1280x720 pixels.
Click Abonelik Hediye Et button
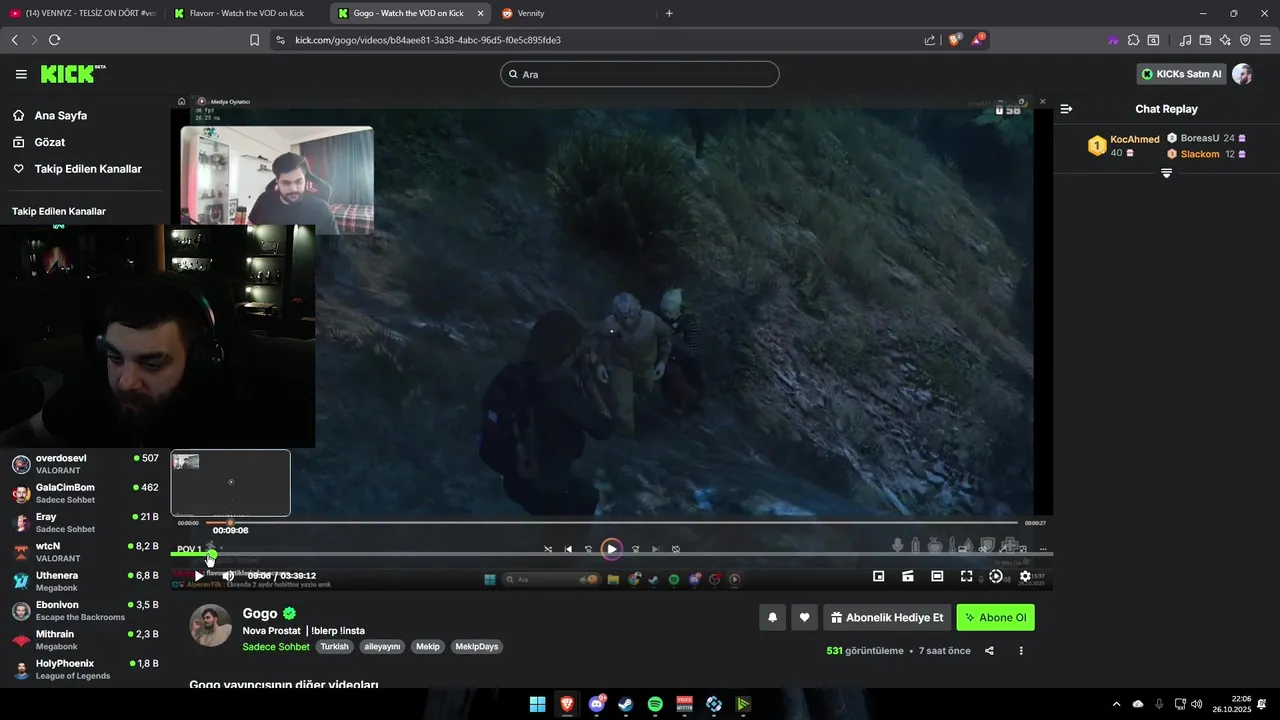pyautogui.click(x=887, y=618)
